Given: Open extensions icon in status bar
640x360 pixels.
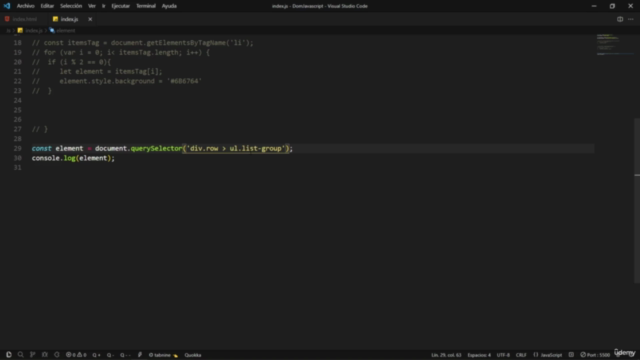Looking at the screenshot, I should (57, 355).
